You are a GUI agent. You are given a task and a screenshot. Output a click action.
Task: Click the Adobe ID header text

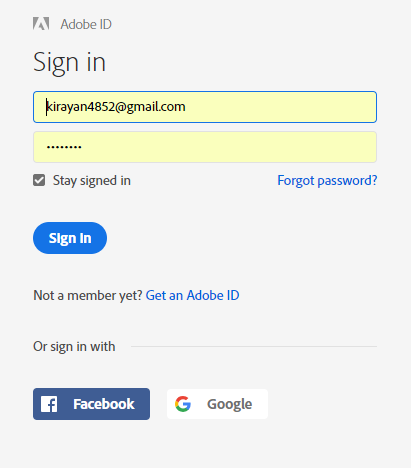point(86,24)
